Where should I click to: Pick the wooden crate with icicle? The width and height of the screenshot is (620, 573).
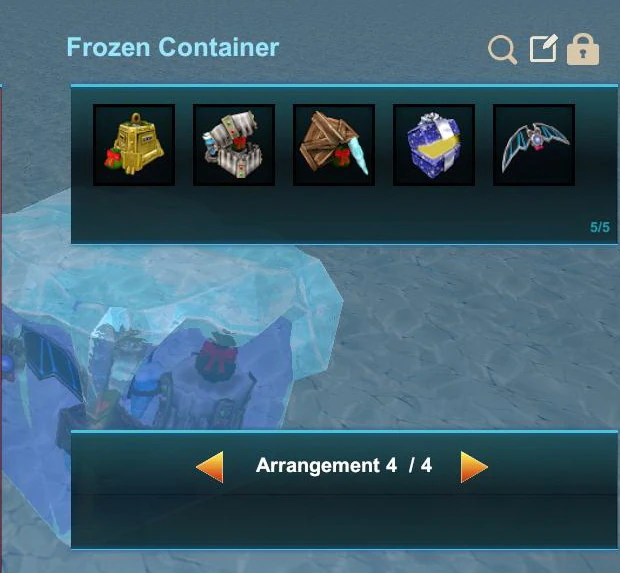334,145
